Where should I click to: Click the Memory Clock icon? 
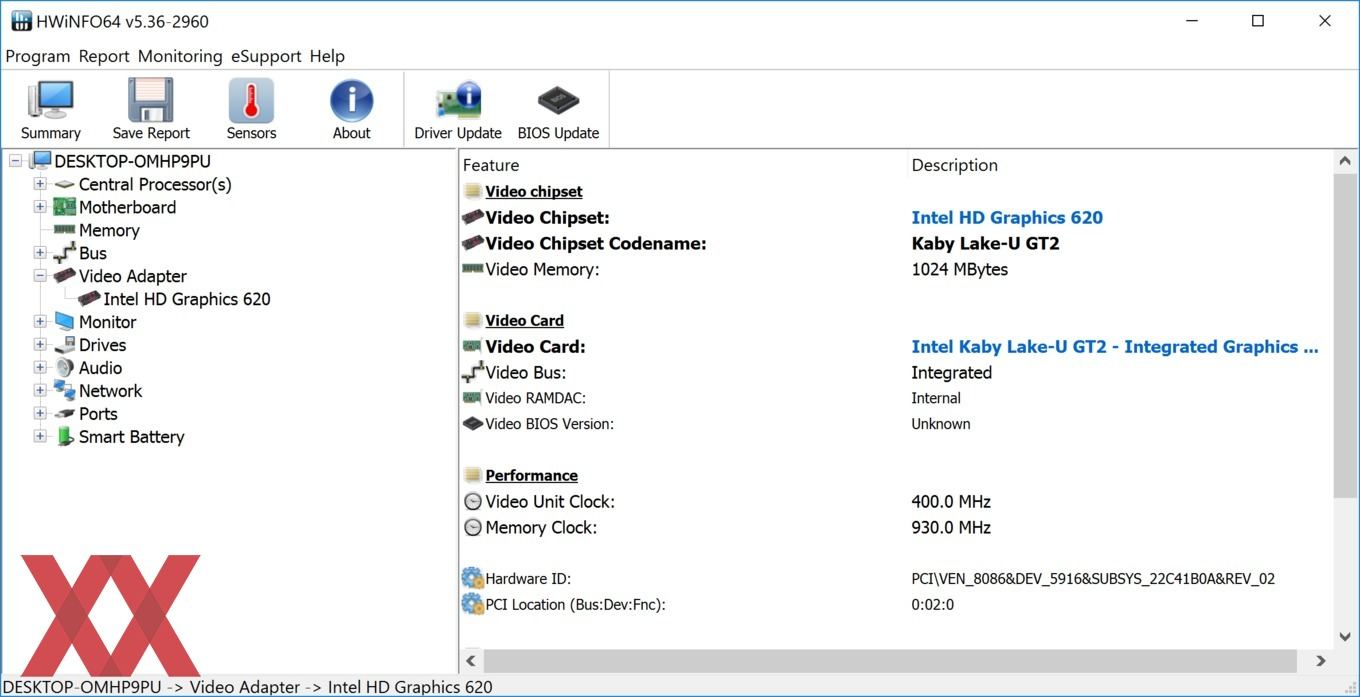(x=473, y=528)
